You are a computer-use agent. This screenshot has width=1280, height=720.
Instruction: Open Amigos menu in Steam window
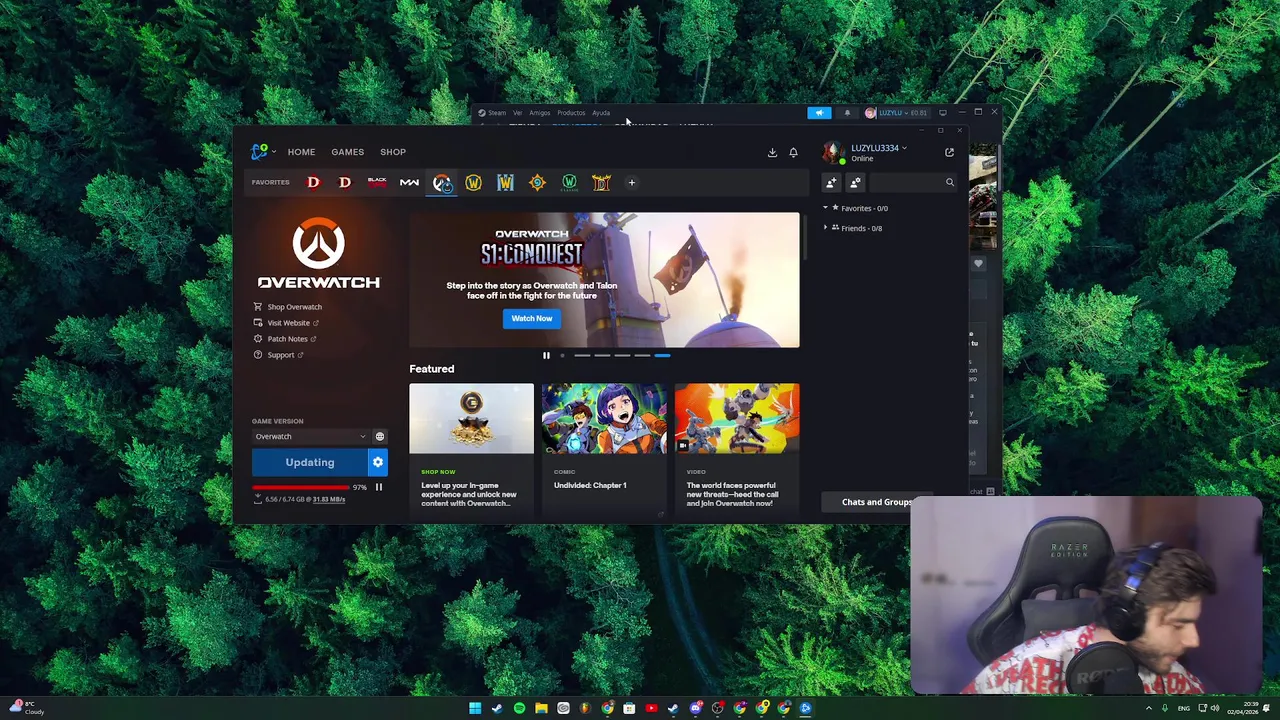540,113
